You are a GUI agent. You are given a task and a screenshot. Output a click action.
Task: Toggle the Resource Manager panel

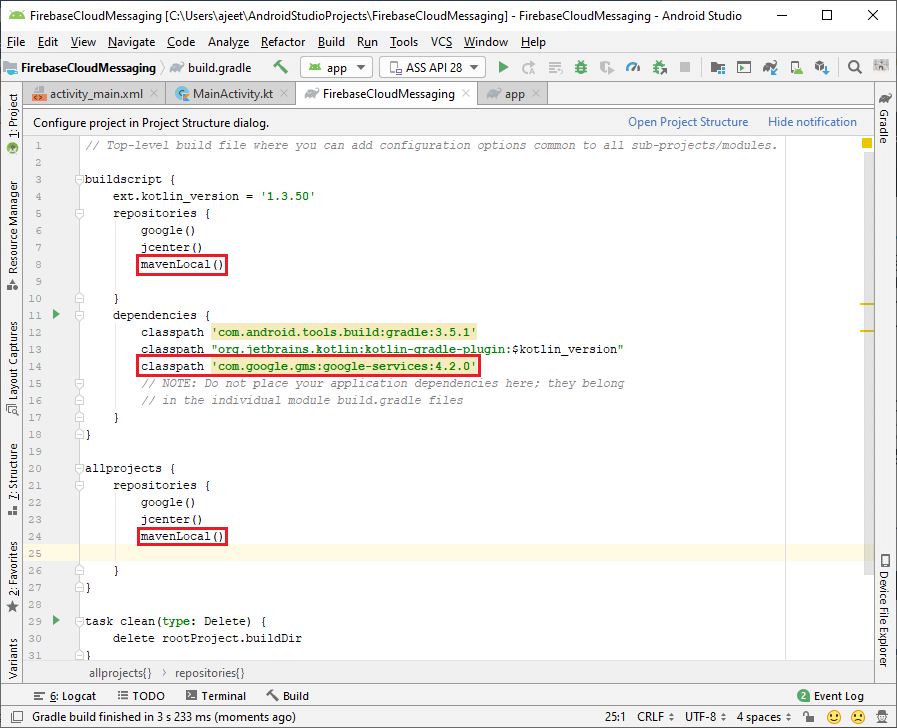[13, 236]
